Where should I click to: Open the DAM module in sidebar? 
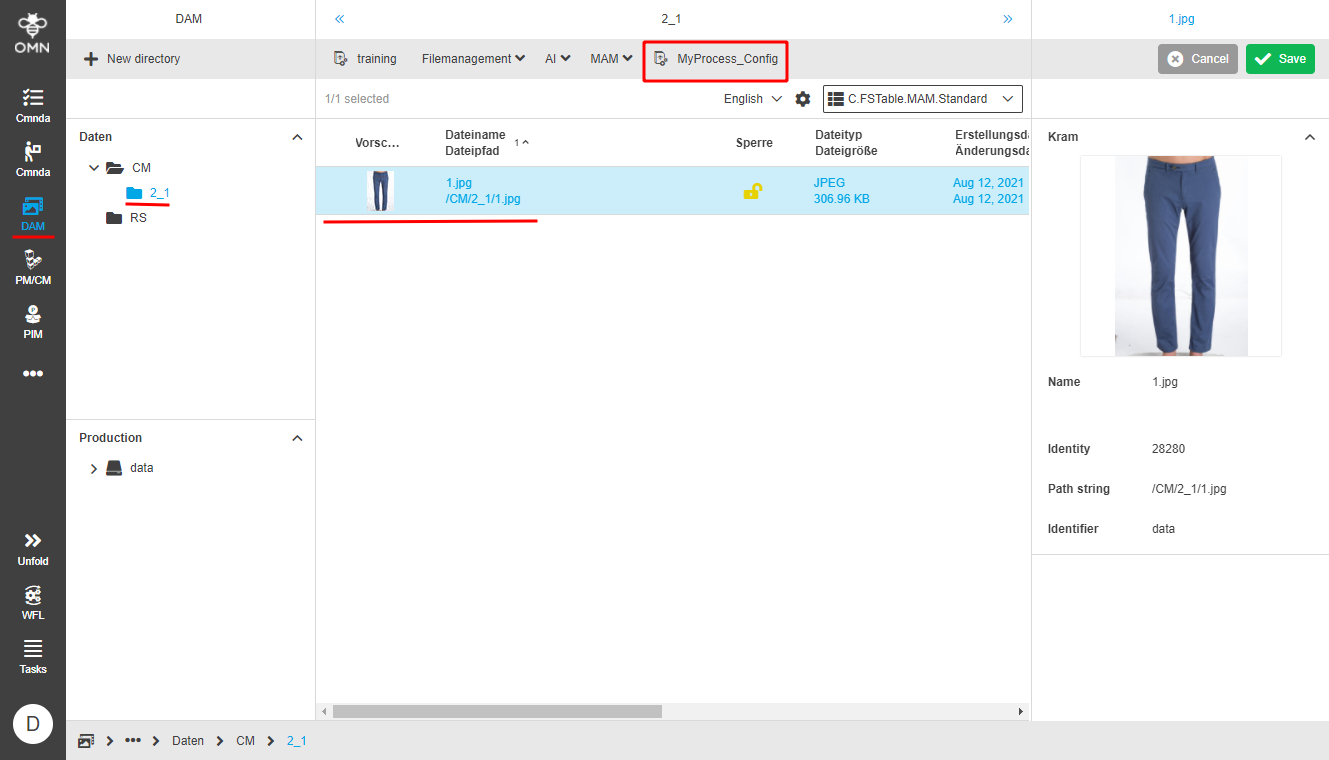point(33,213)
